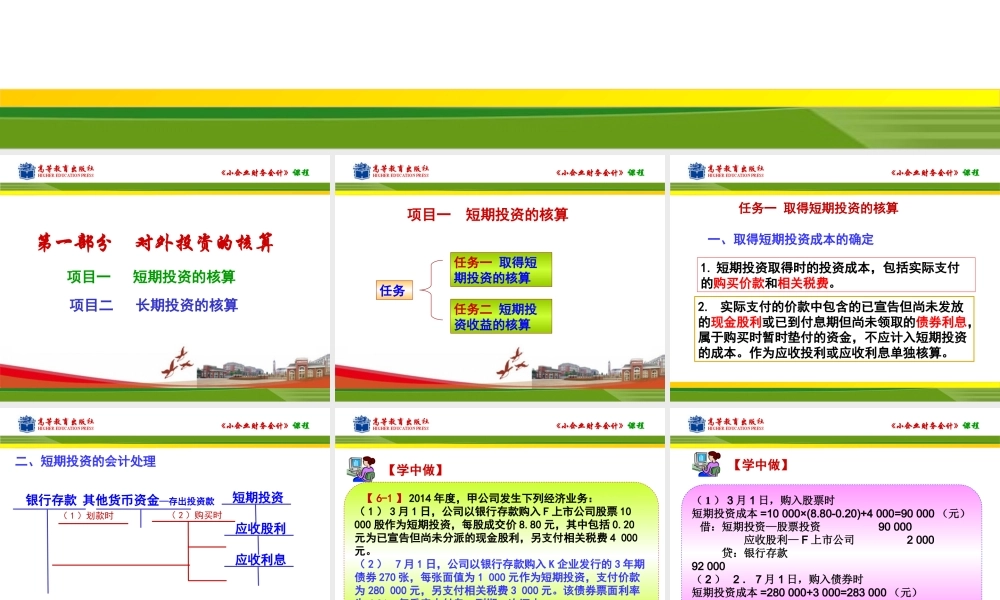1000x600 pixels.
Task: Select the 任务一 取得短期投资的核算 green box
Action: click(x=500, y=268)
